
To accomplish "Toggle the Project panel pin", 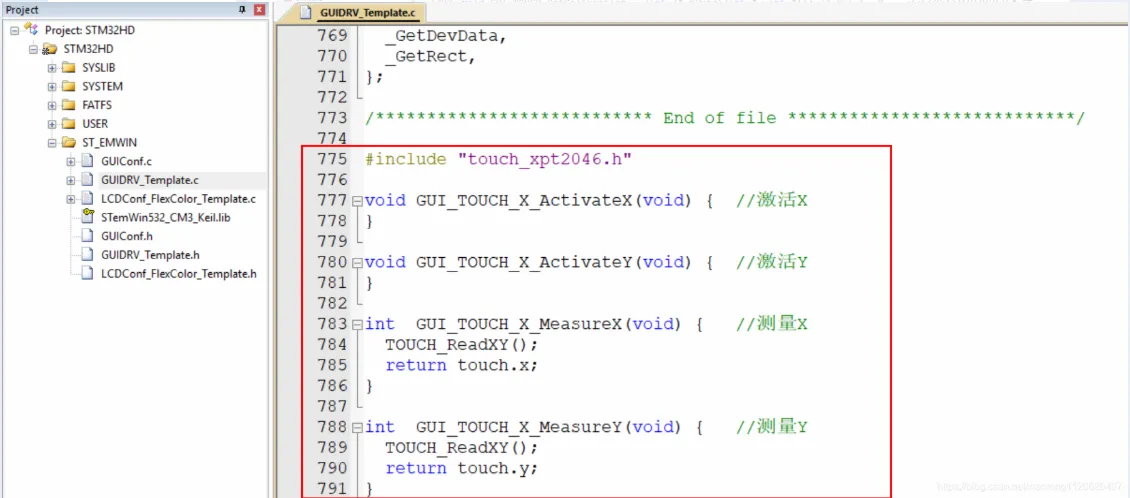I will [242, 10].
